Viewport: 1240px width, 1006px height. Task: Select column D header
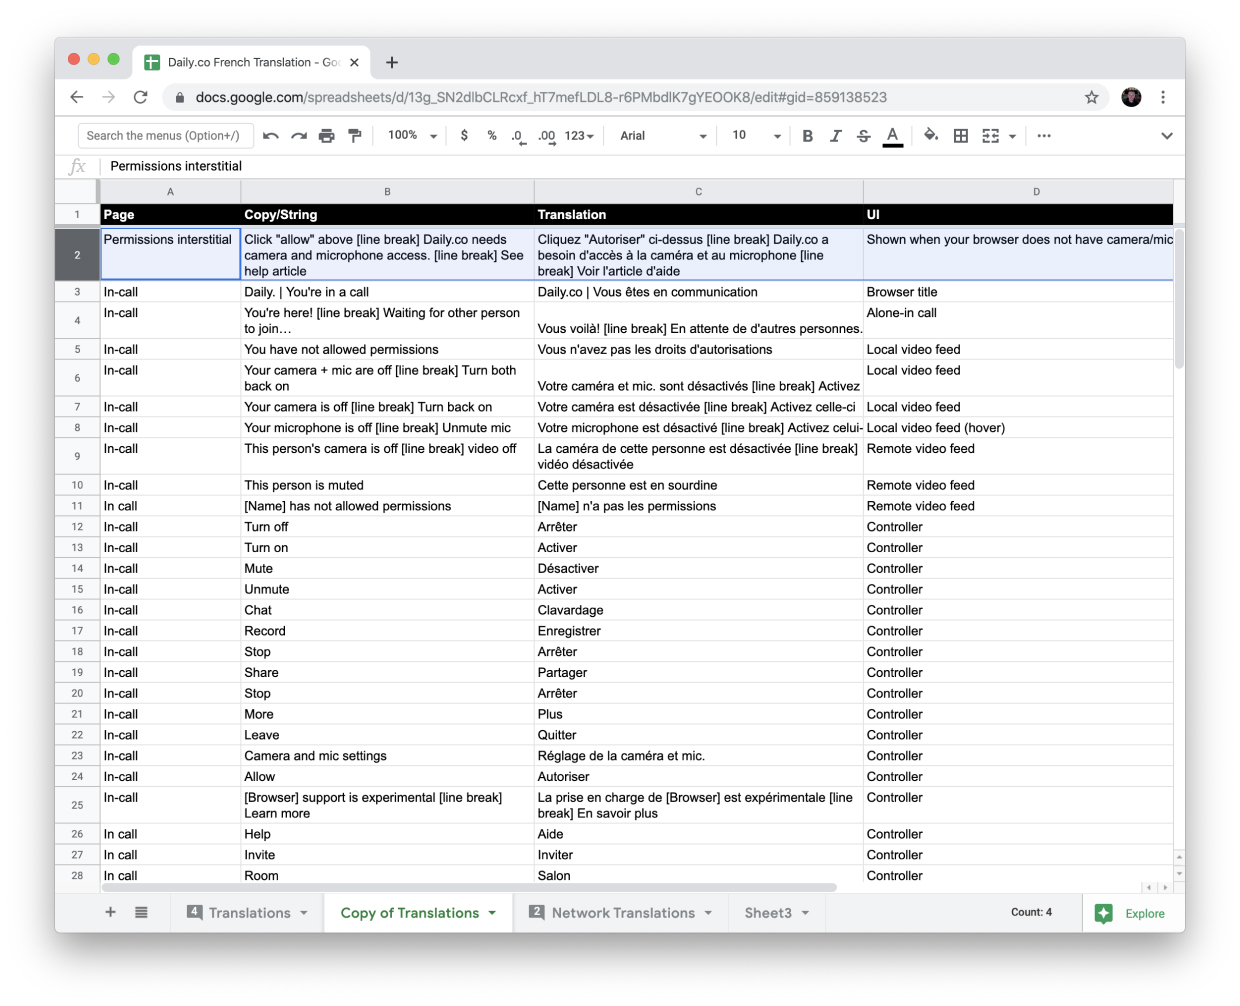[x=1019, y=192]
